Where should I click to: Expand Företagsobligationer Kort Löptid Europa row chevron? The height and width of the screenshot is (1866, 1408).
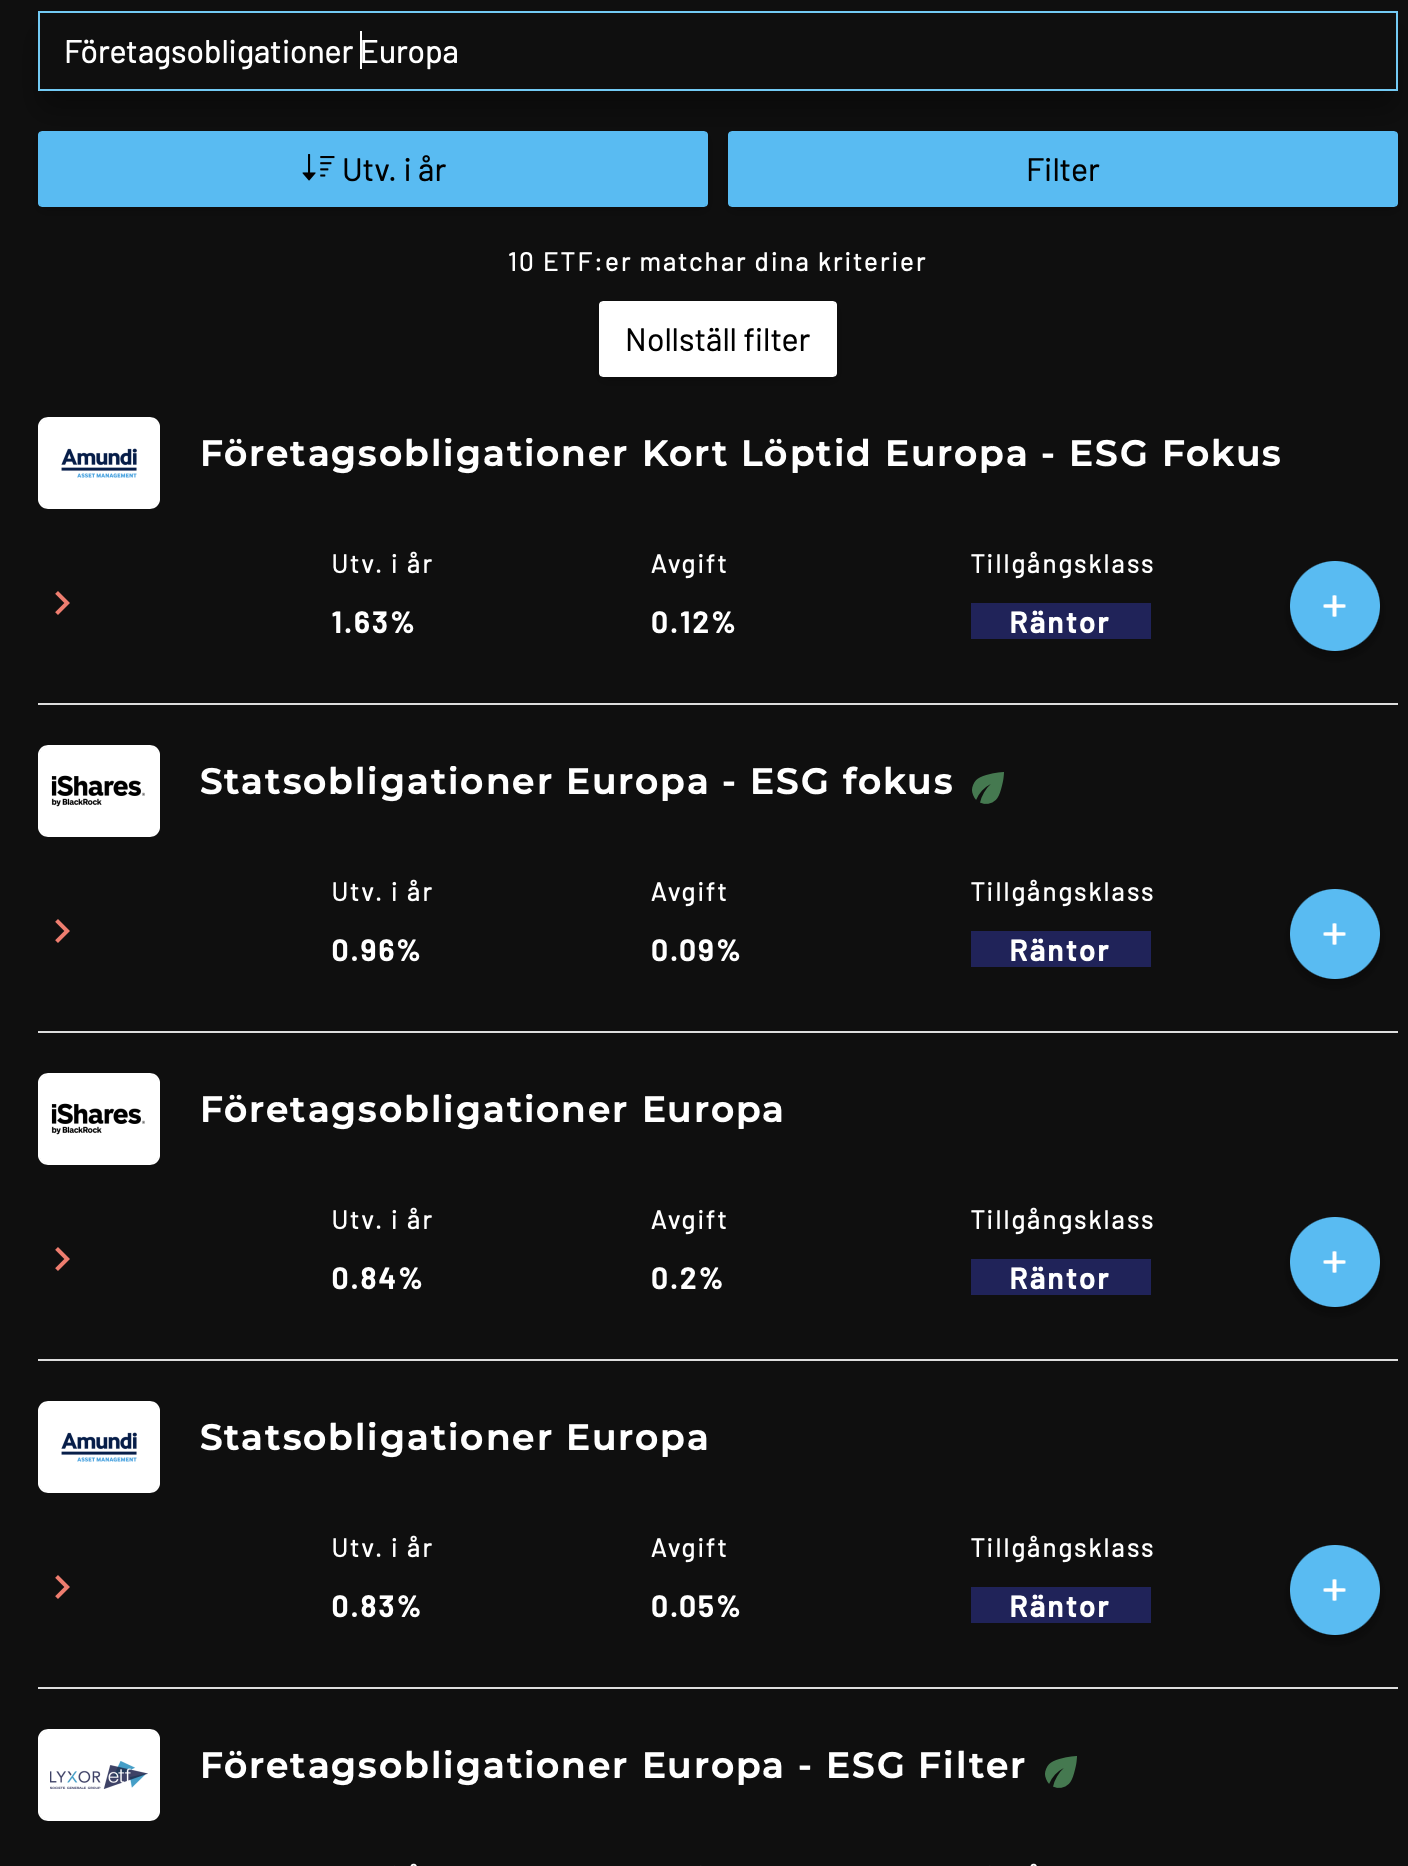[x=62, y=603]
